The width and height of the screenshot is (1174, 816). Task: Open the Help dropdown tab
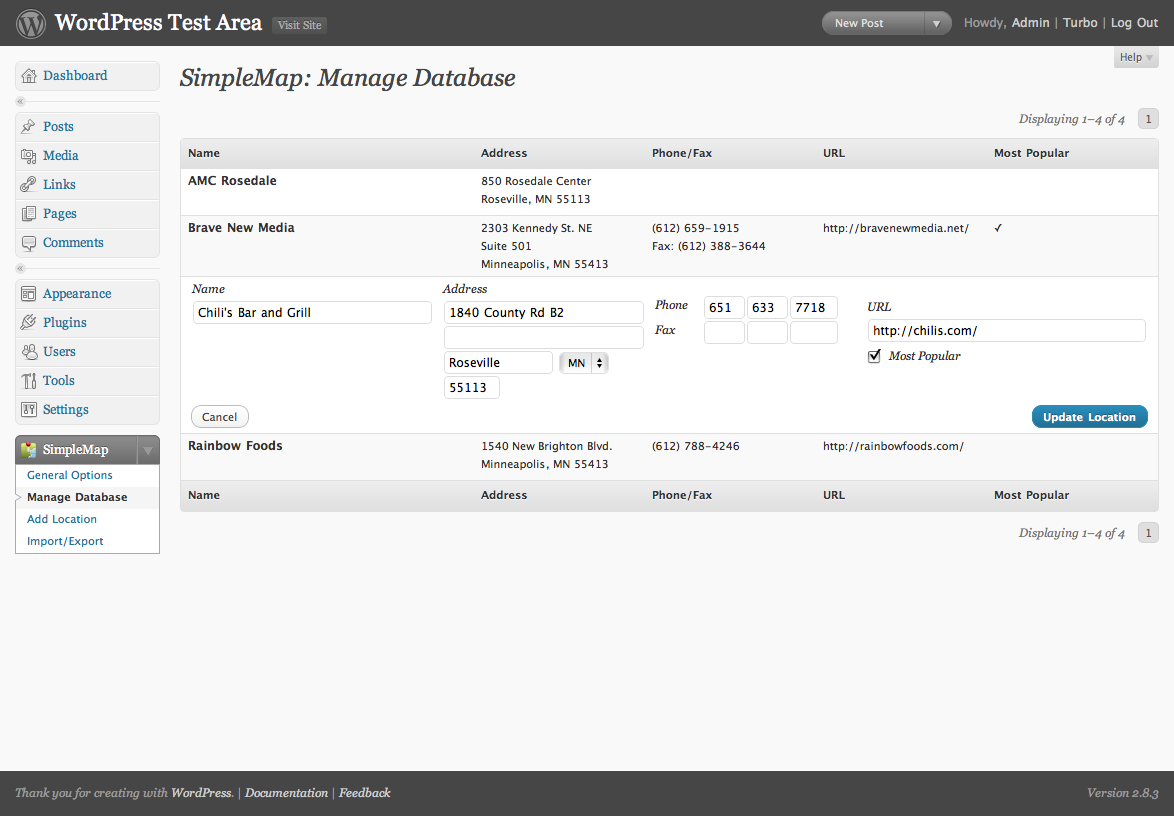(x=1136, y=57)
